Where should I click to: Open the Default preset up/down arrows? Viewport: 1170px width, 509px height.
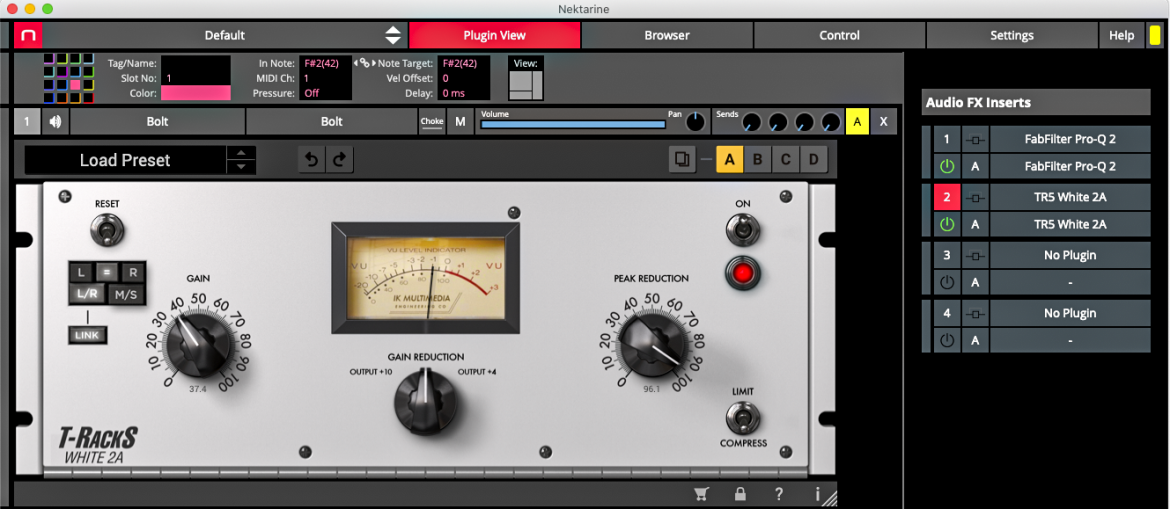[x=392, y=35]
